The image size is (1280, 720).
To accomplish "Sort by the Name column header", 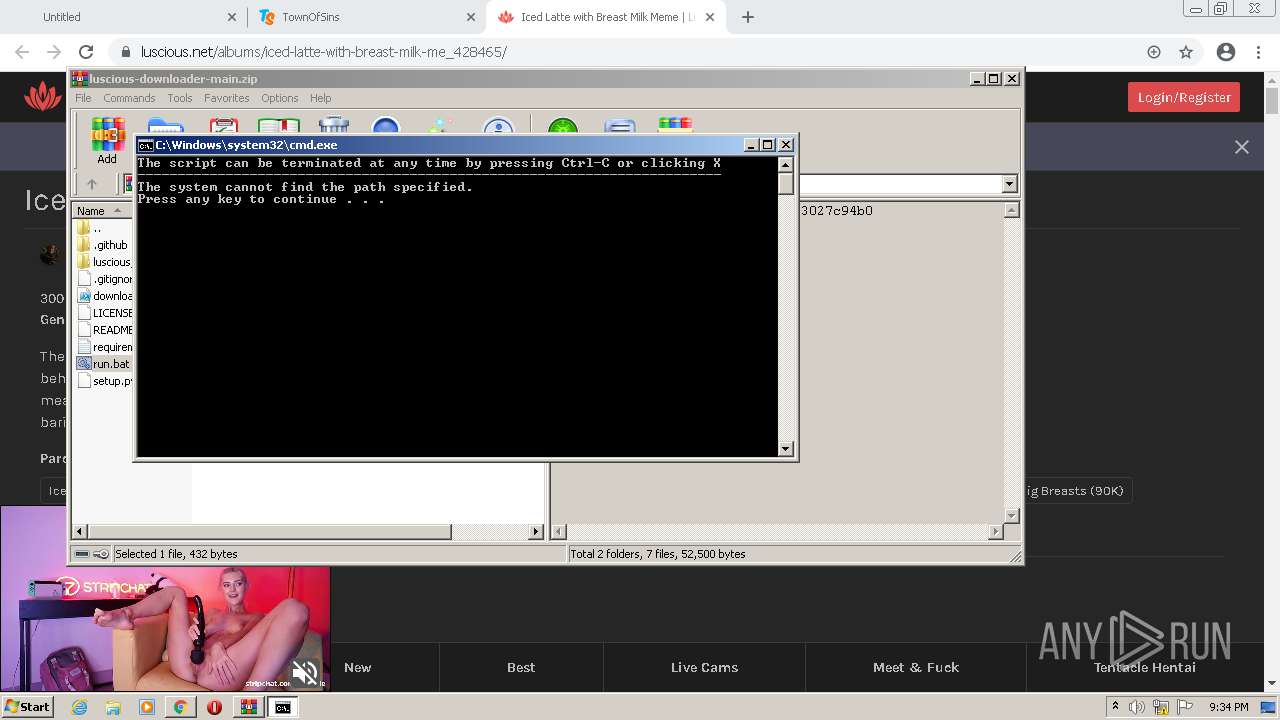I will (102, 211).
